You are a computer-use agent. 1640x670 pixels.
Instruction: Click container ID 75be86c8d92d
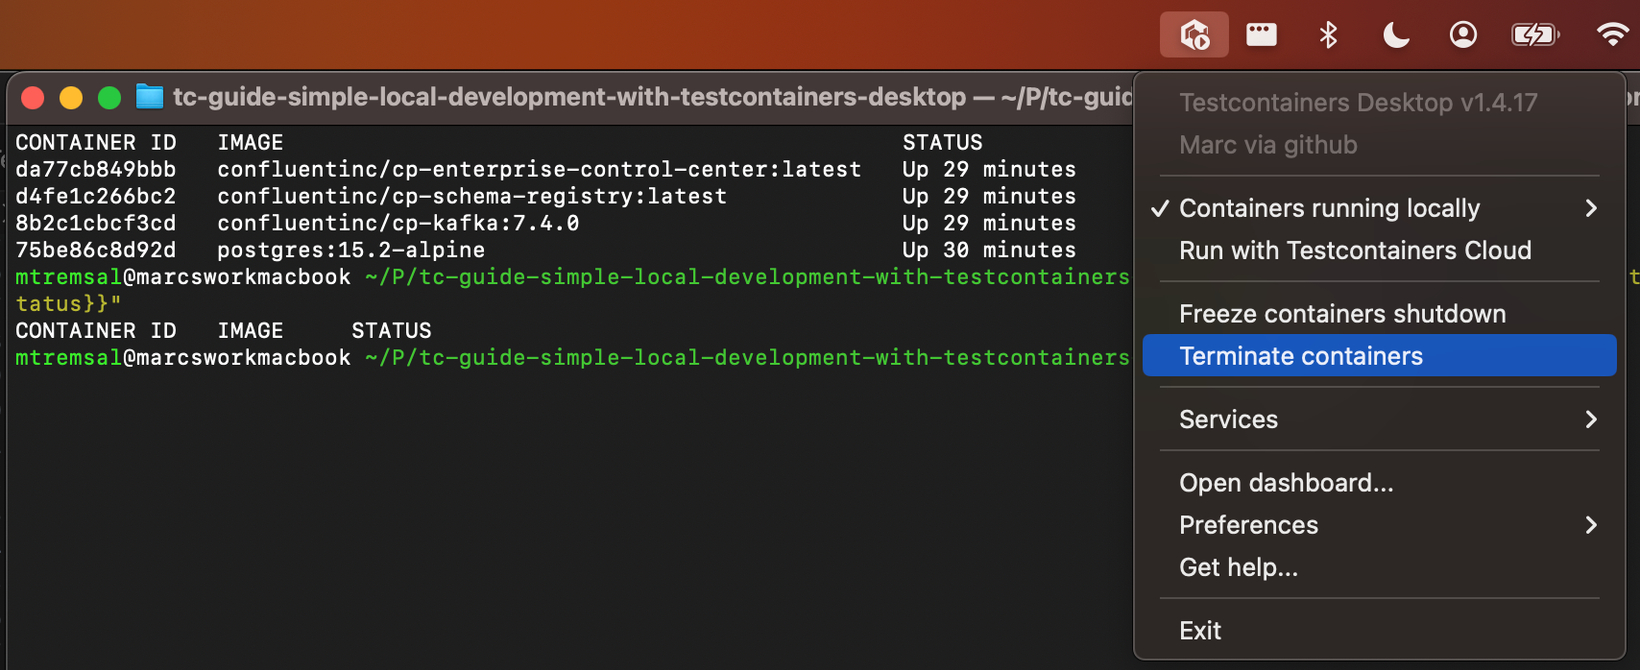click(x=96, y=250)
